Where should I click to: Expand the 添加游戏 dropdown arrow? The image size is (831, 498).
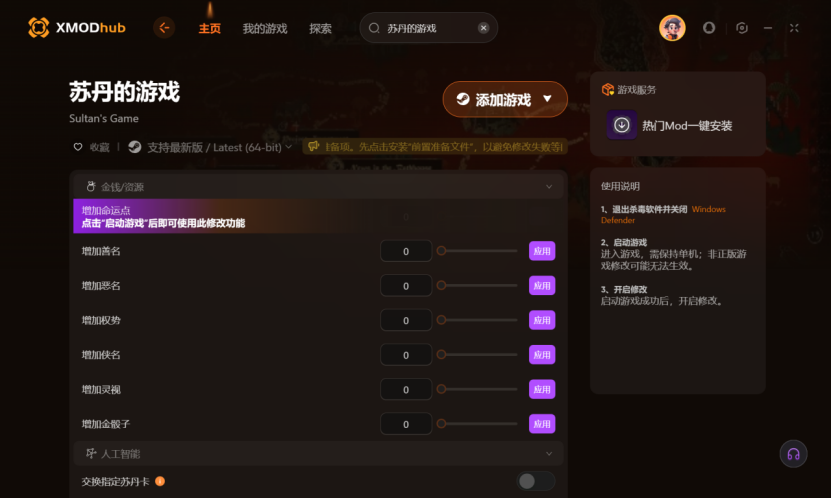click(547, 99)
